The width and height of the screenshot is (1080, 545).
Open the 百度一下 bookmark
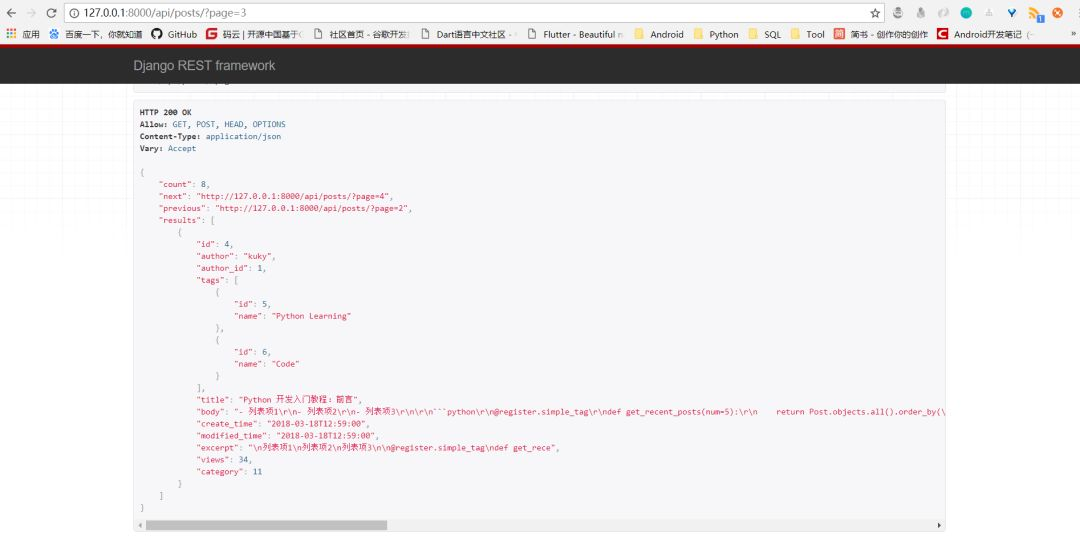95,34
